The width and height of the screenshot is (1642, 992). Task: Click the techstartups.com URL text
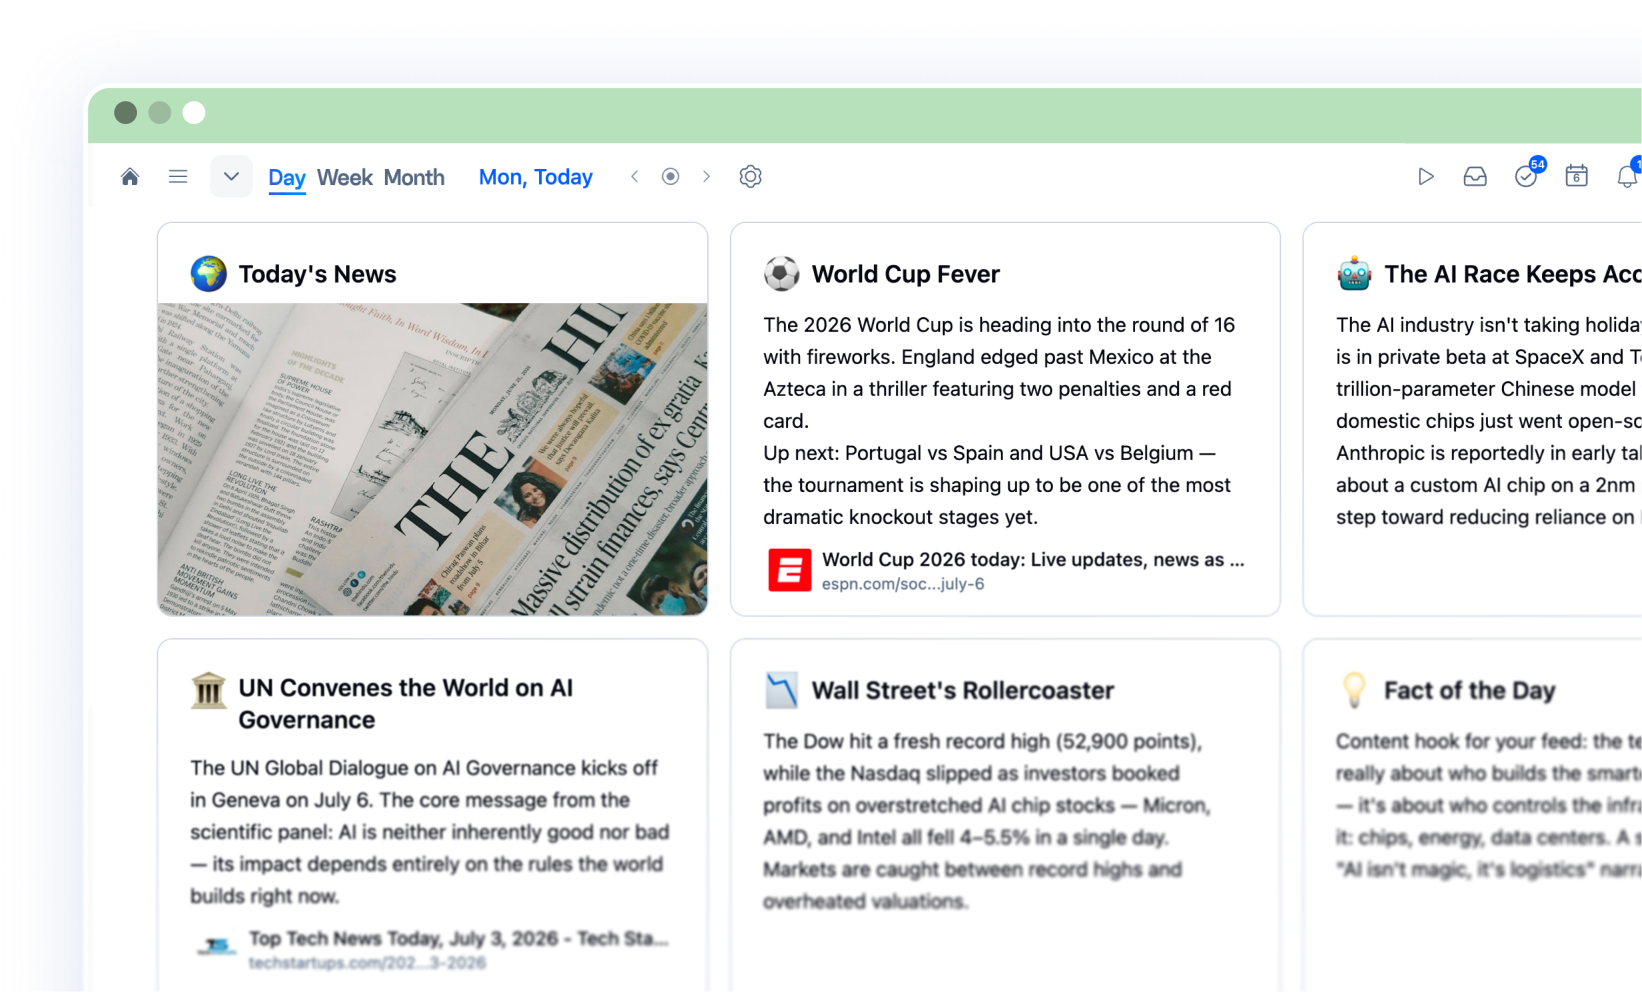[367, 963]
